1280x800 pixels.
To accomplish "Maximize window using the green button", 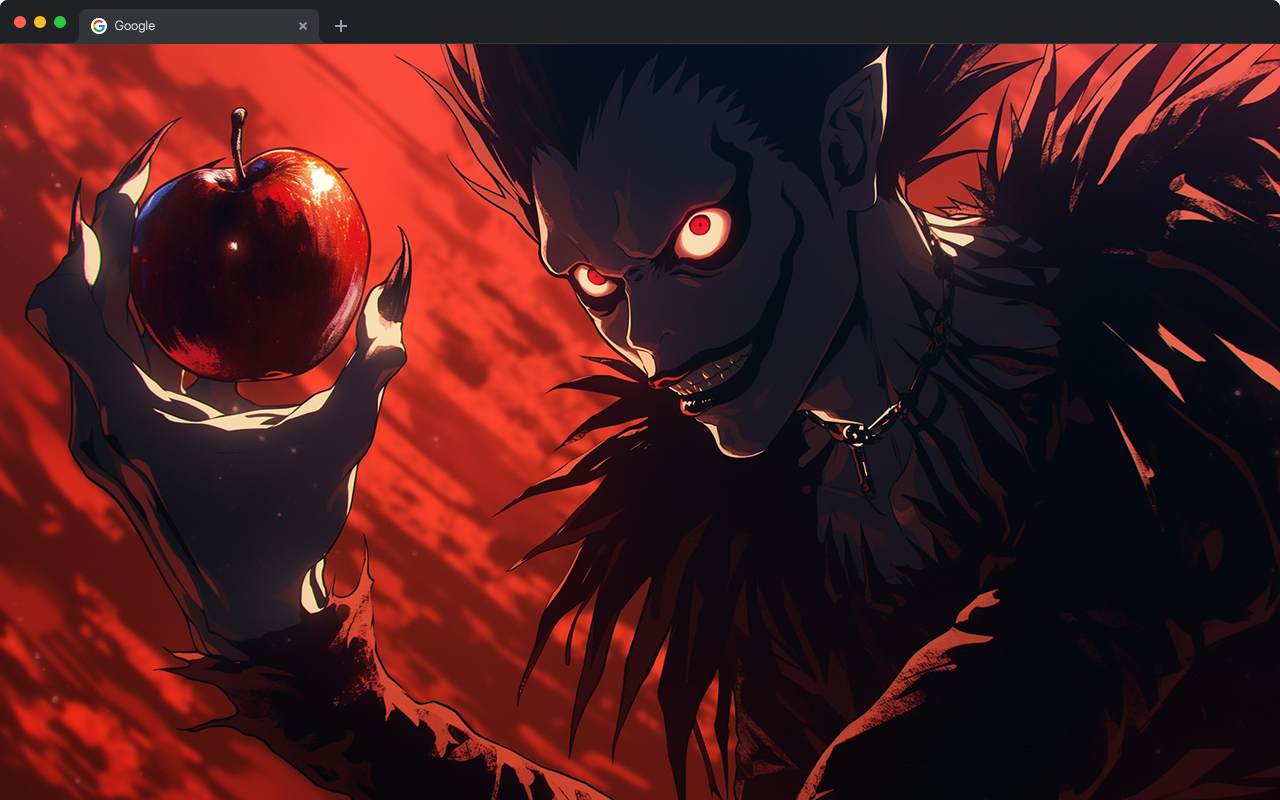I will (60, 22).
